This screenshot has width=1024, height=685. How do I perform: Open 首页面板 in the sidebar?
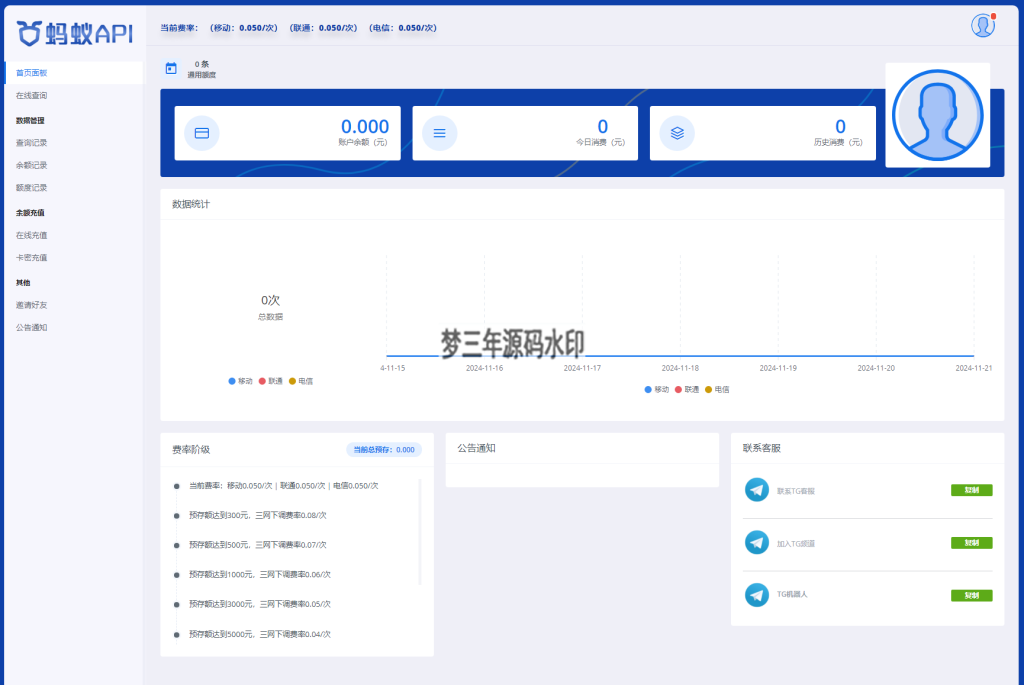[x=73, y=73]
